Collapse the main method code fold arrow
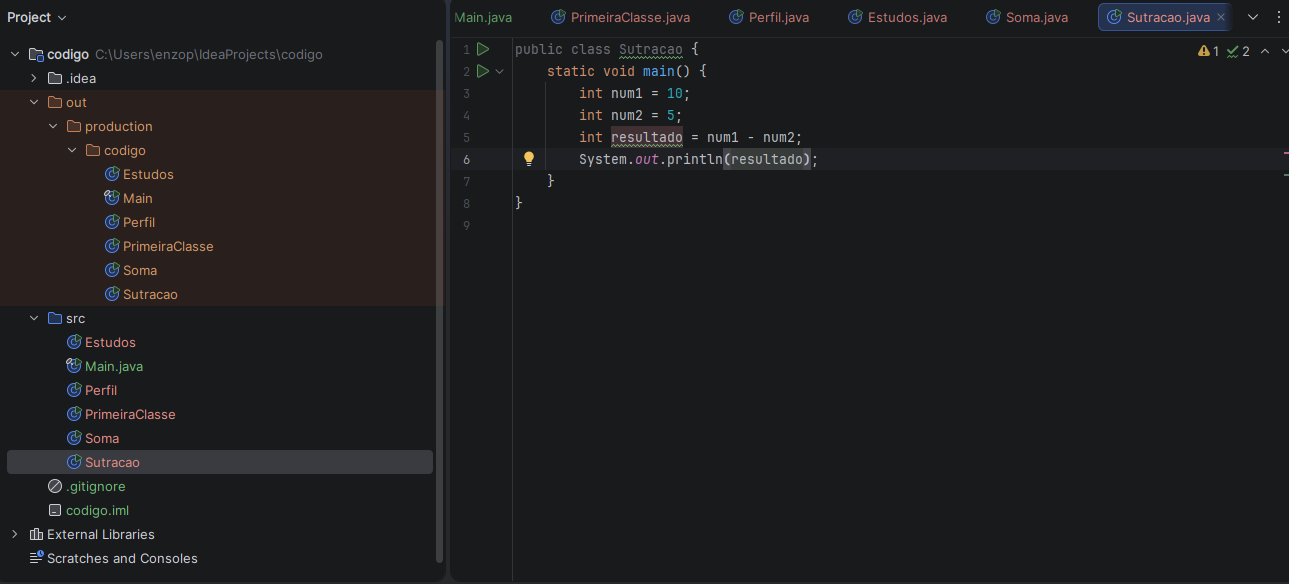The height and width of the screenshot is (584, 1289). (x=500, y=71)
